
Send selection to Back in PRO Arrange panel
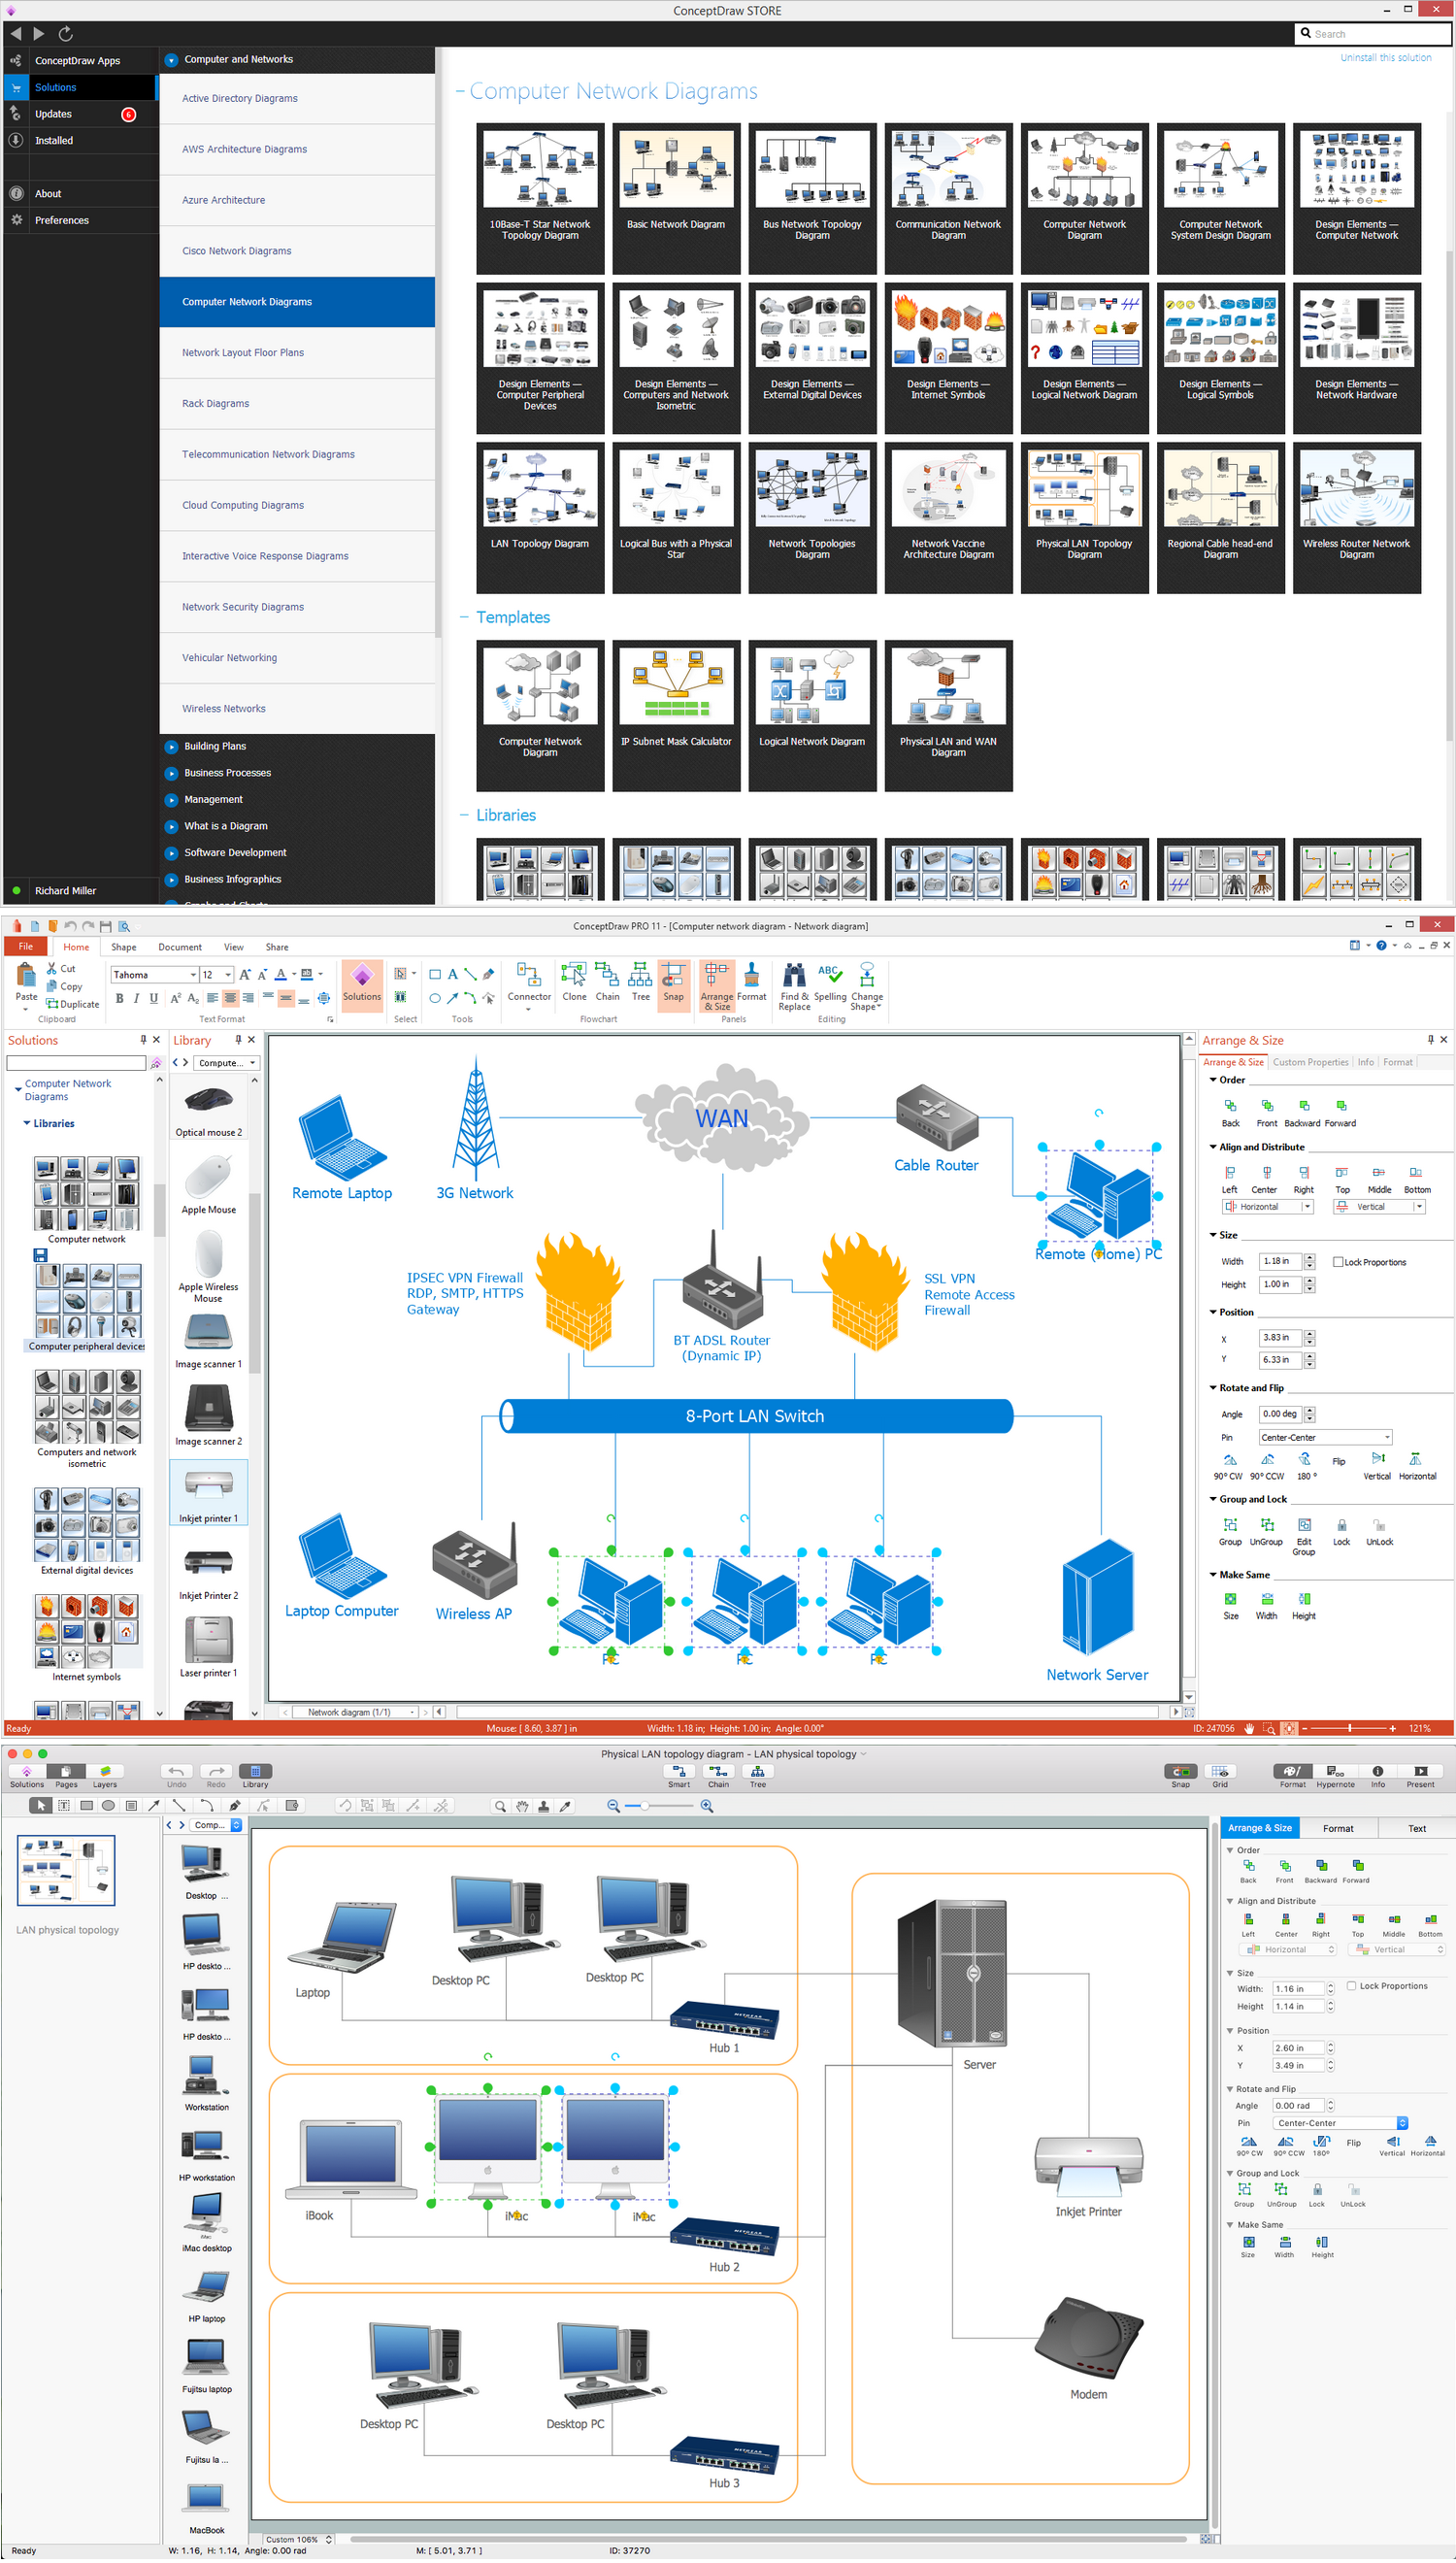(x=1231, y=1113)
